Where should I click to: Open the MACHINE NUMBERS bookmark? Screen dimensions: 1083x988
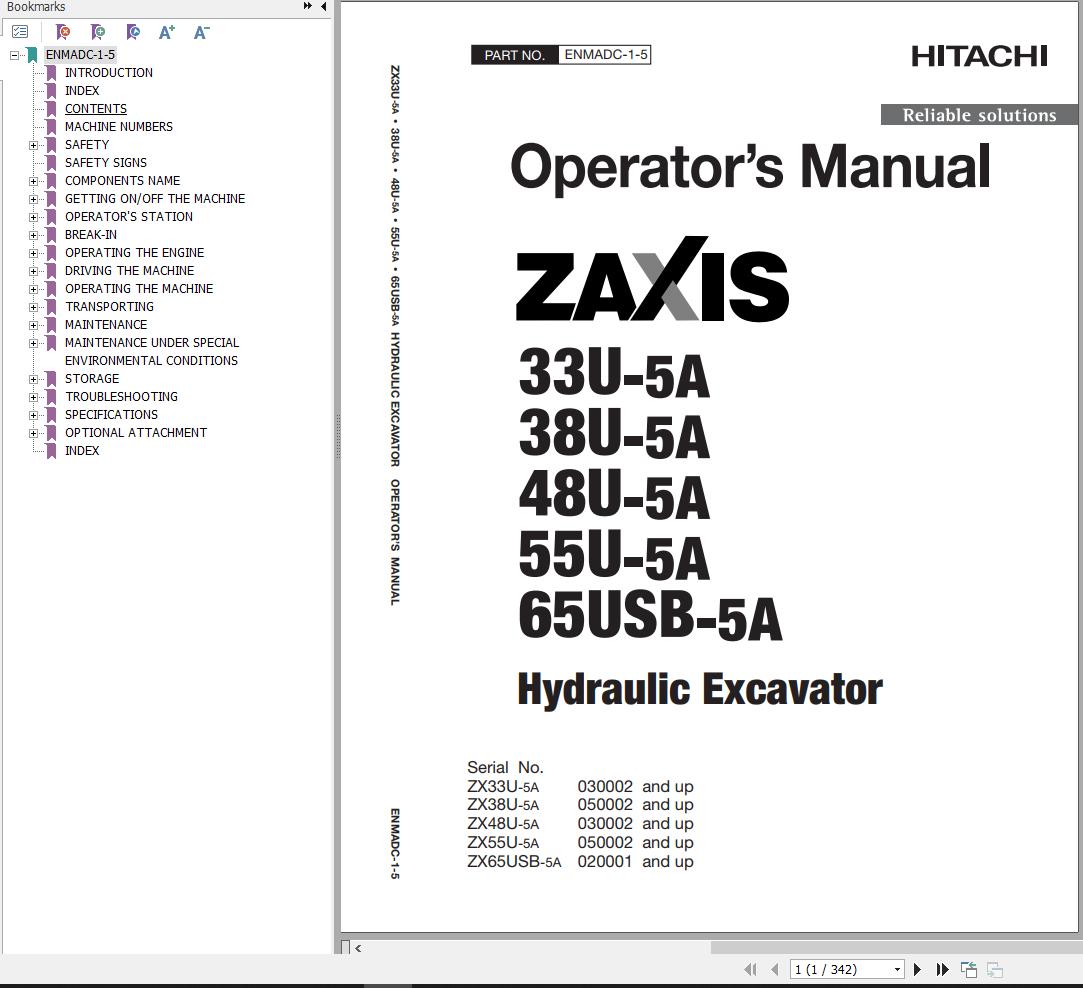(x=119, y=126)
